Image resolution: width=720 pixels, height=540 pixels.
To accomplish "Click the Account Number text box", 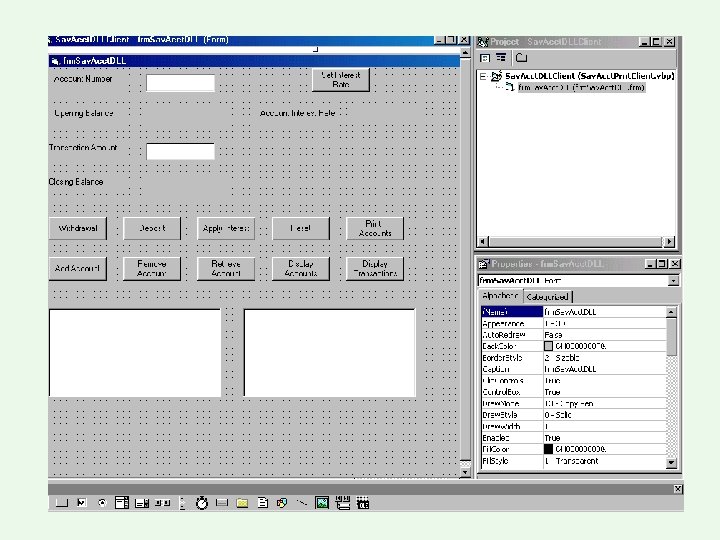I will (x=180, y=83).
